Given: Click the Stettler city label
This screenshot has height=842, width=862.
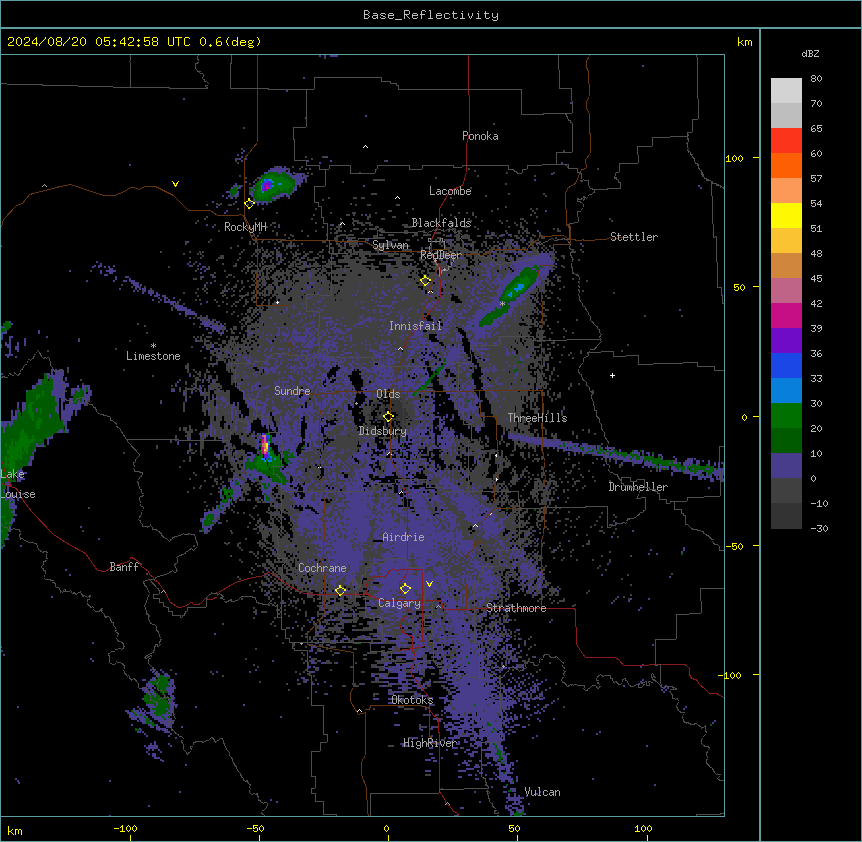Looking at the screenshot, I should tap(634, 237).
